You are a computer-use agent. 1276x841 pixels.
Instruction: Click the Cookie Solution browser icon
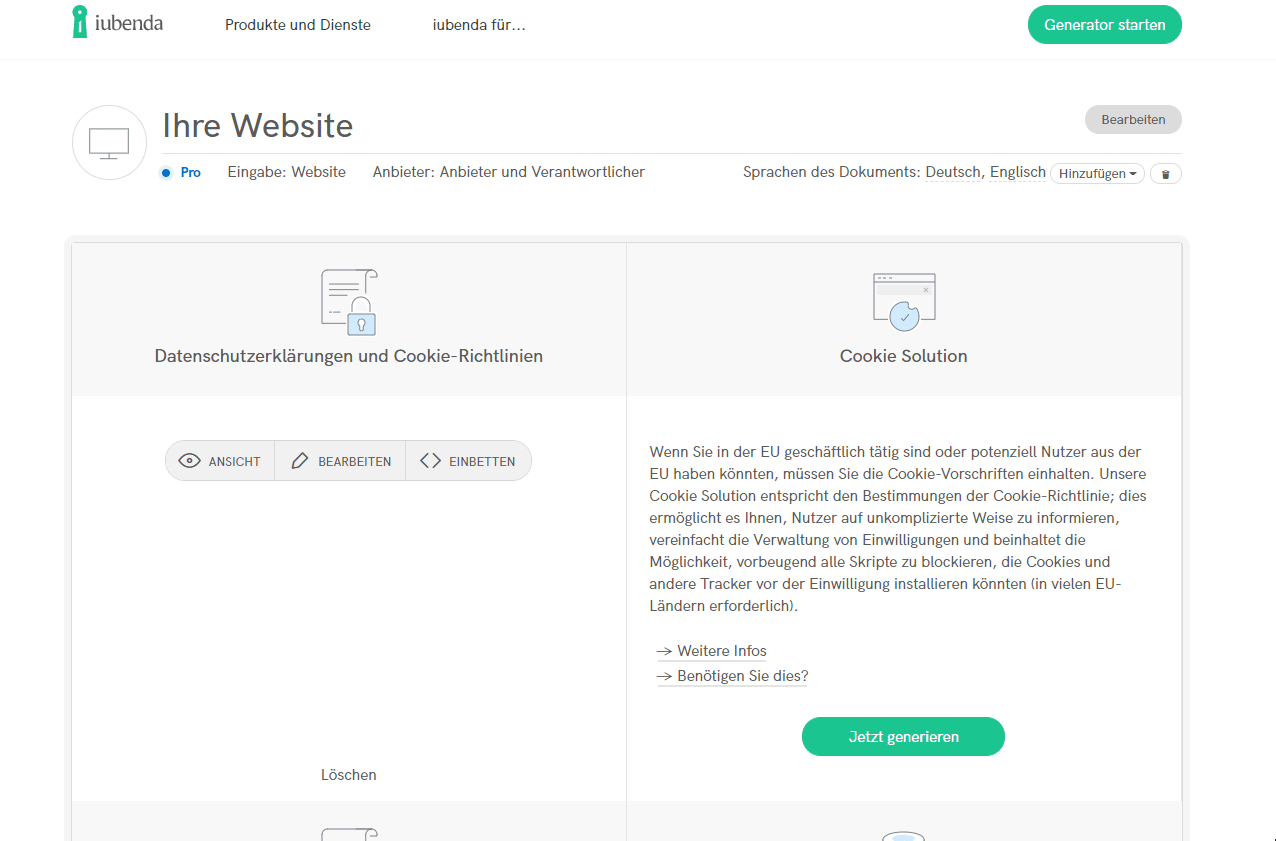click(x=903, y=297)
